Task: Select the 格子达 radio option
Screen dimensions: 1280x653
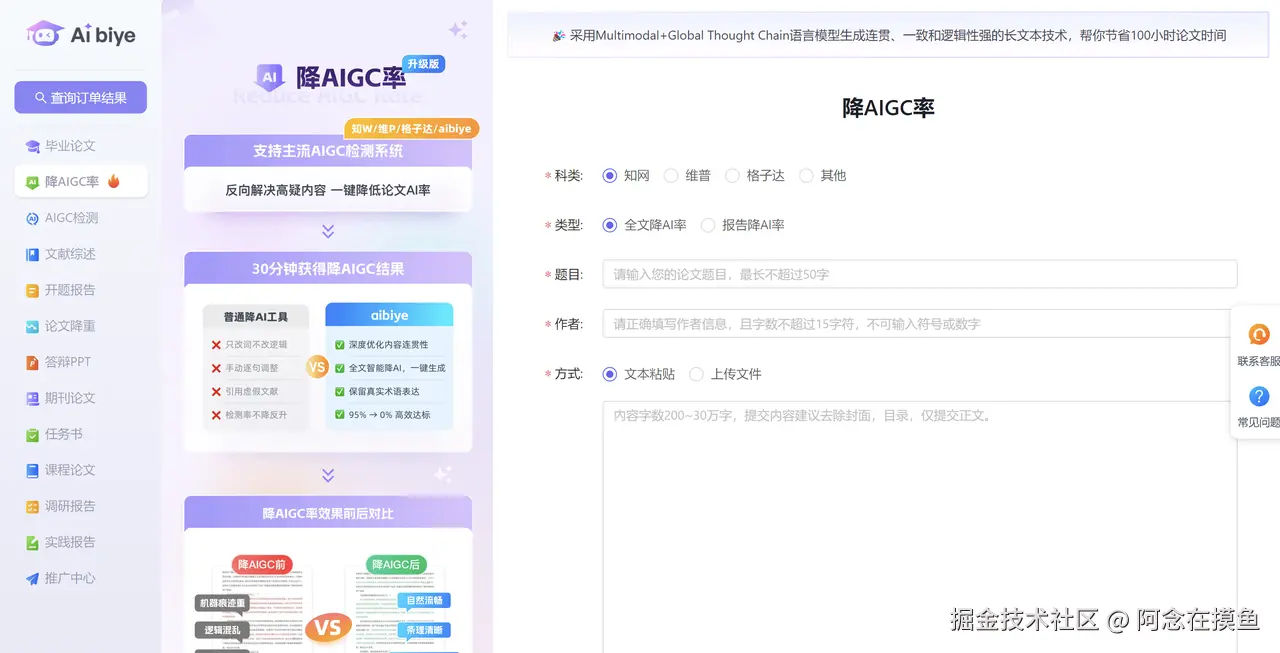Action: point(732,175)
